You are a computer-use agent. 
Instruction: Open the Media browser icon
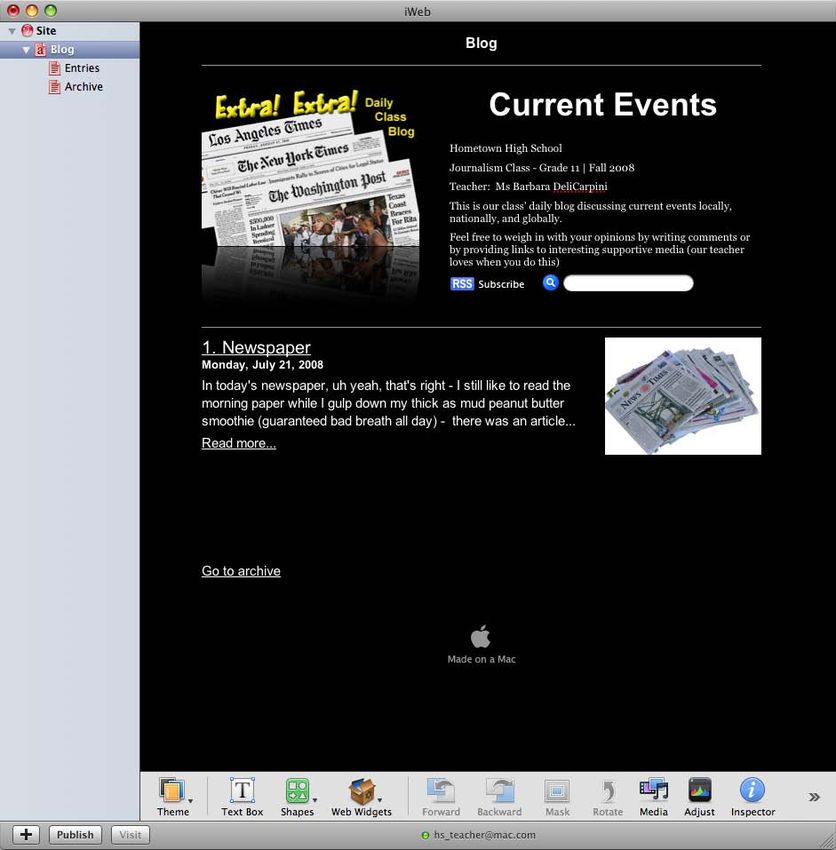tap(653, 790)
